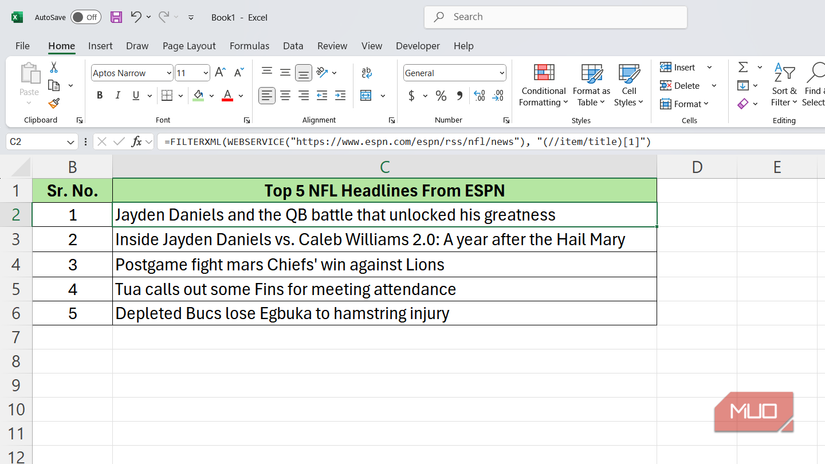The height and width of the screenshot is (464, 825).
Task: Decrease indent
Action: (x=322, y=95)
